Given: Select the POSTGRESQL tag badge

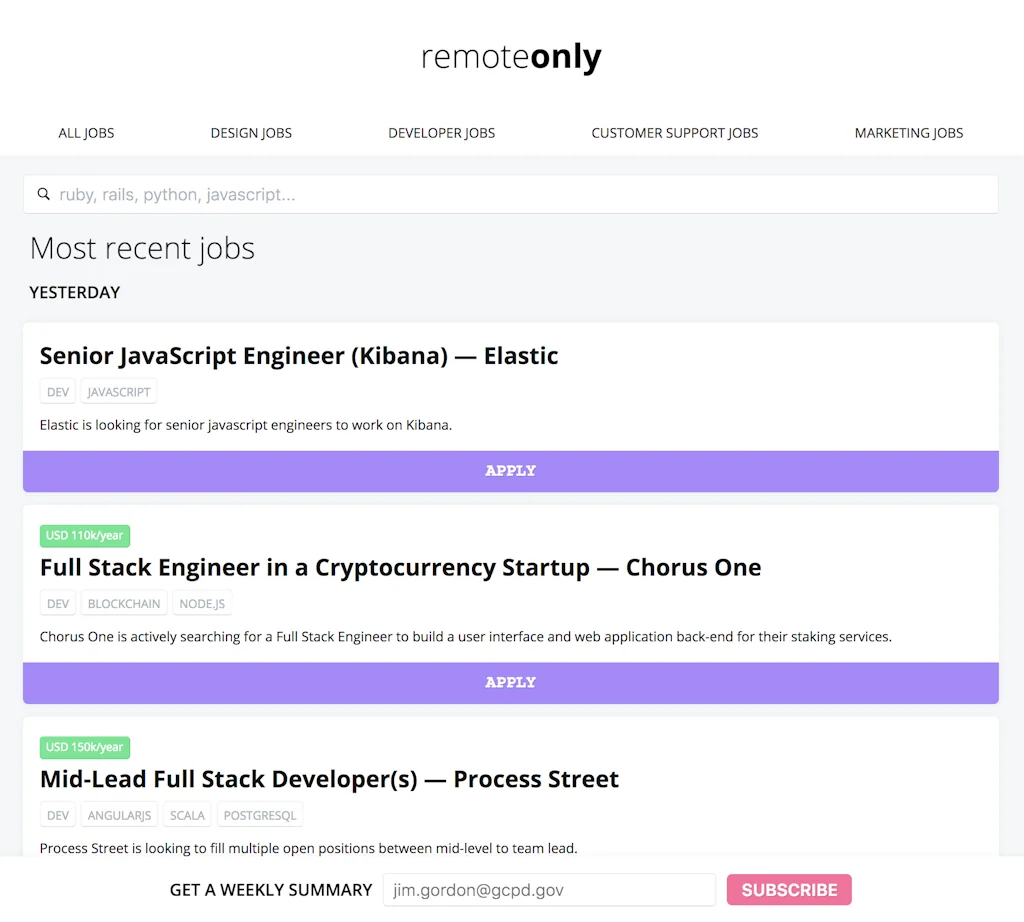Looking at the screenshot, I should pyautogui.click(x=259, y=814).
